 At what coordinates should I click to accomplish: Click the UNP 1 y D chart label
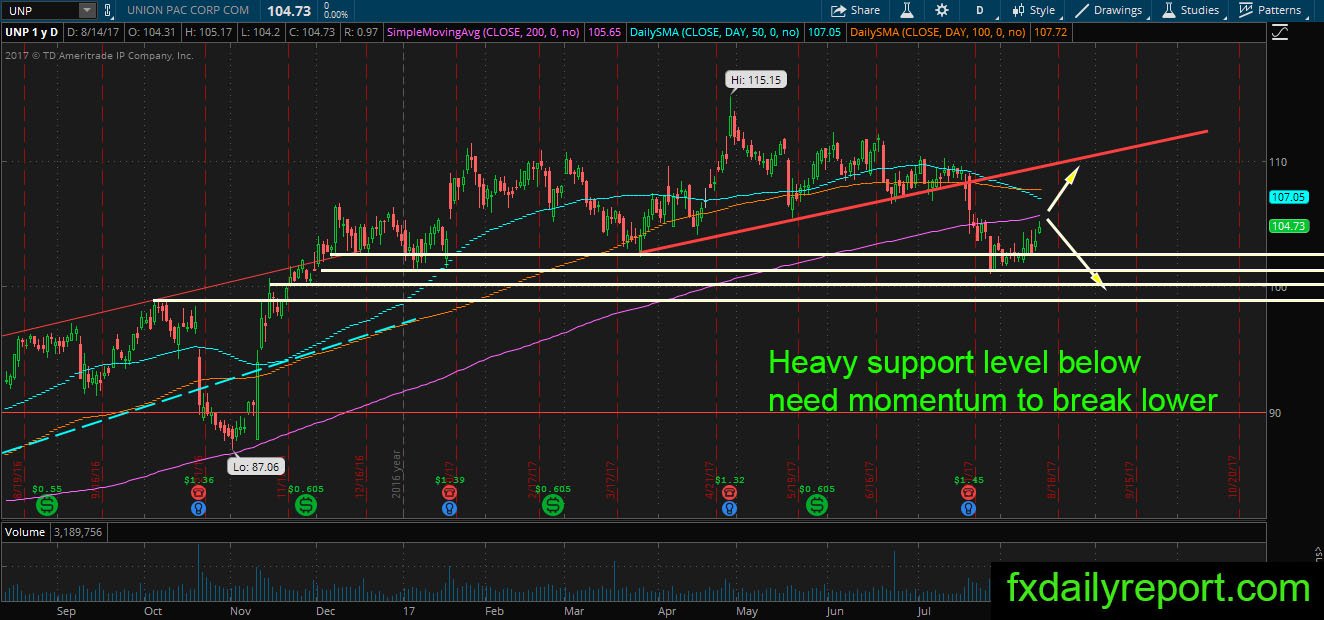point(31,32)
